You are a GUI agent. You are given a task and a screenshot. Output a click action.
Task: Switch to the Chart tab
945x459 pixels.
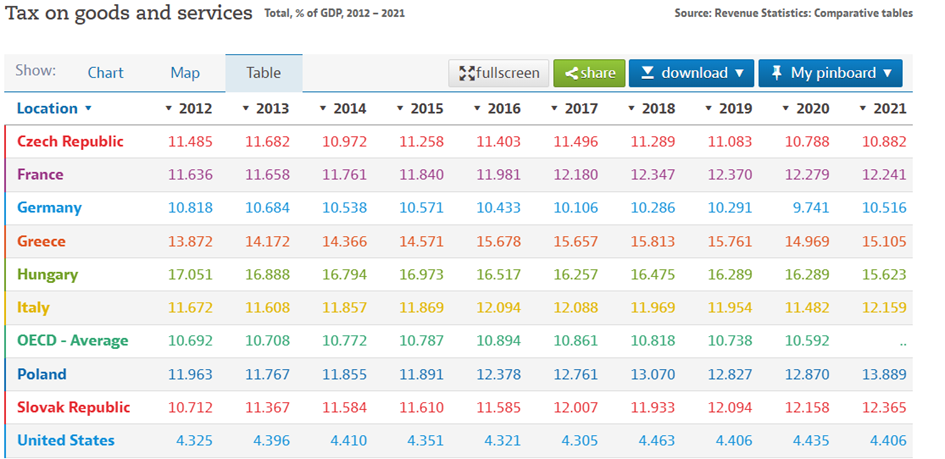105,73
